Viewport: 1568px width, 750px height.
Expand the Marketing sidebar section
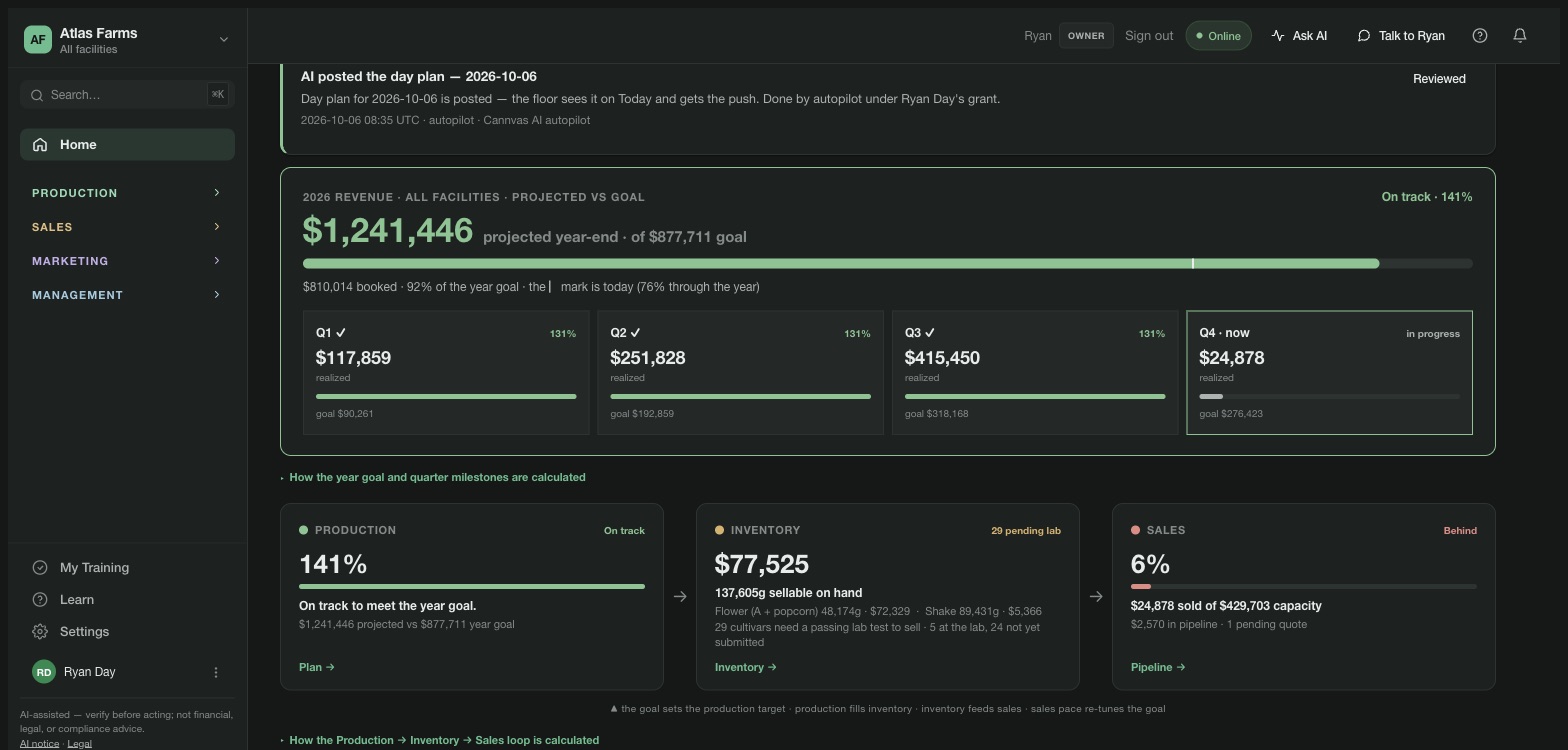pyautogui.click(x=127, y=261)
